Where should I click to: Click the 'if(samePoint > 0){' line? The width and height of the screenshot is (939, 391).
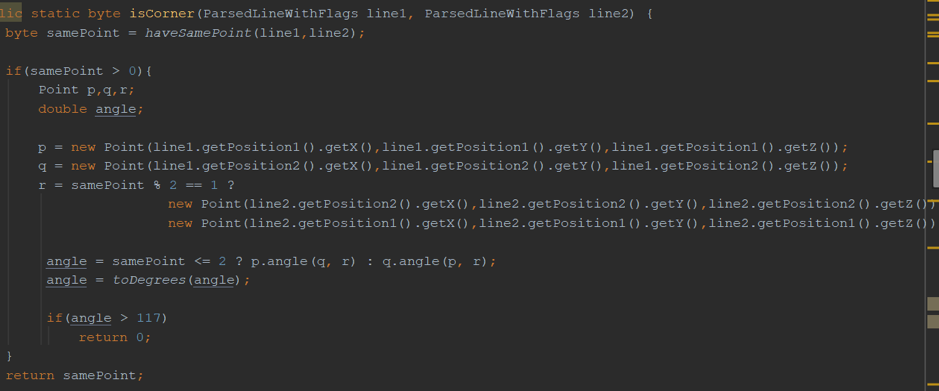[79, 71]
